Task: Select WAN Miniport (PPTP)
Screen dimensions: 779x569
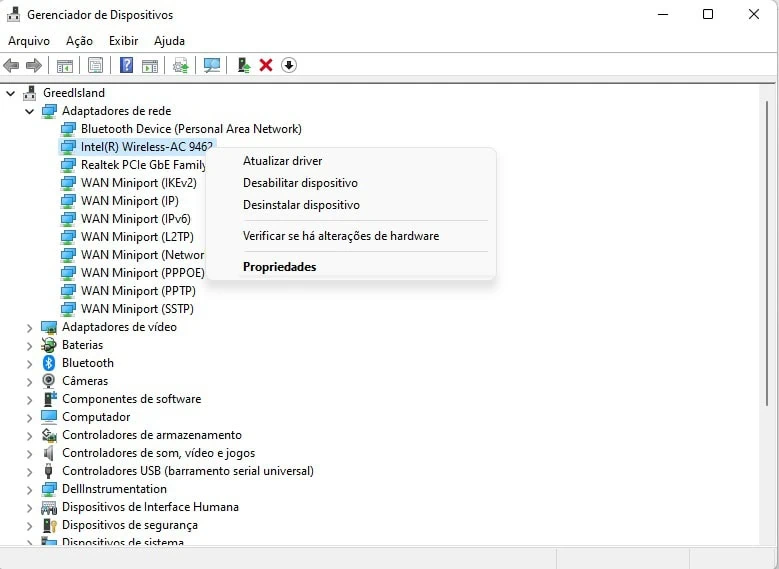Action: pyautogui.click(x=138, y=291)
